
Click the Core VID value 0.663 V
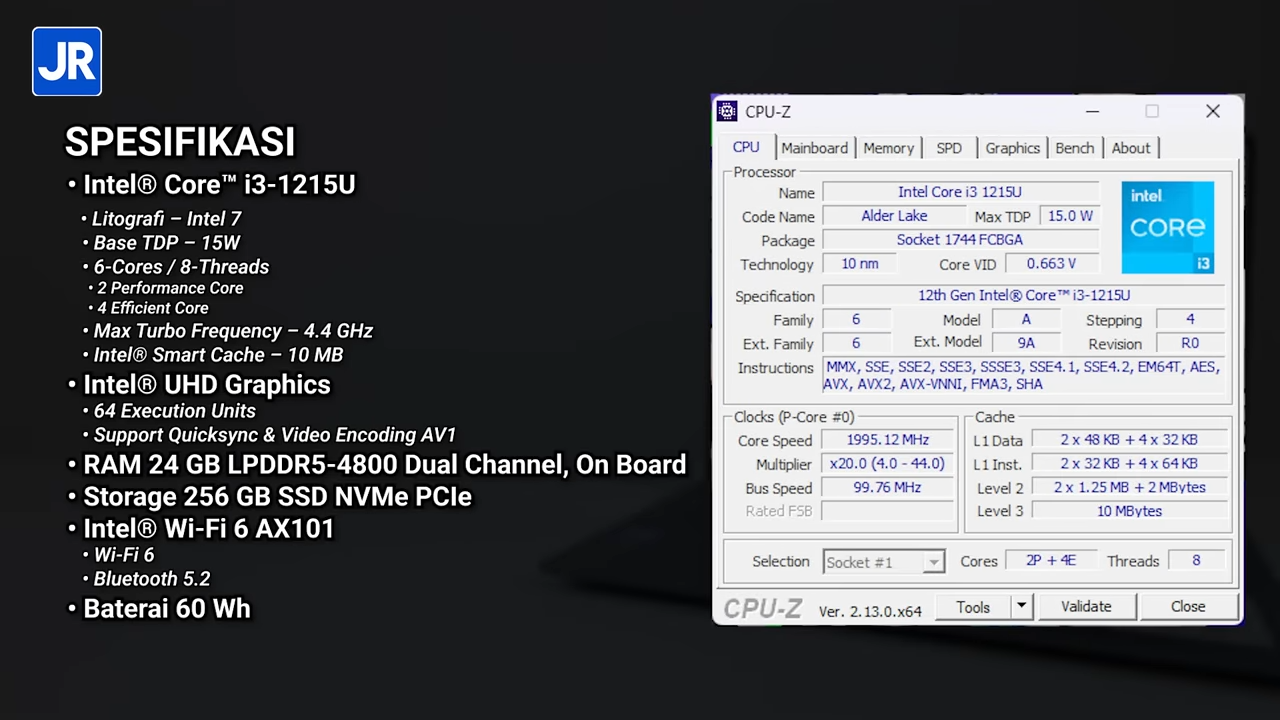click(x=1051, y=264)
